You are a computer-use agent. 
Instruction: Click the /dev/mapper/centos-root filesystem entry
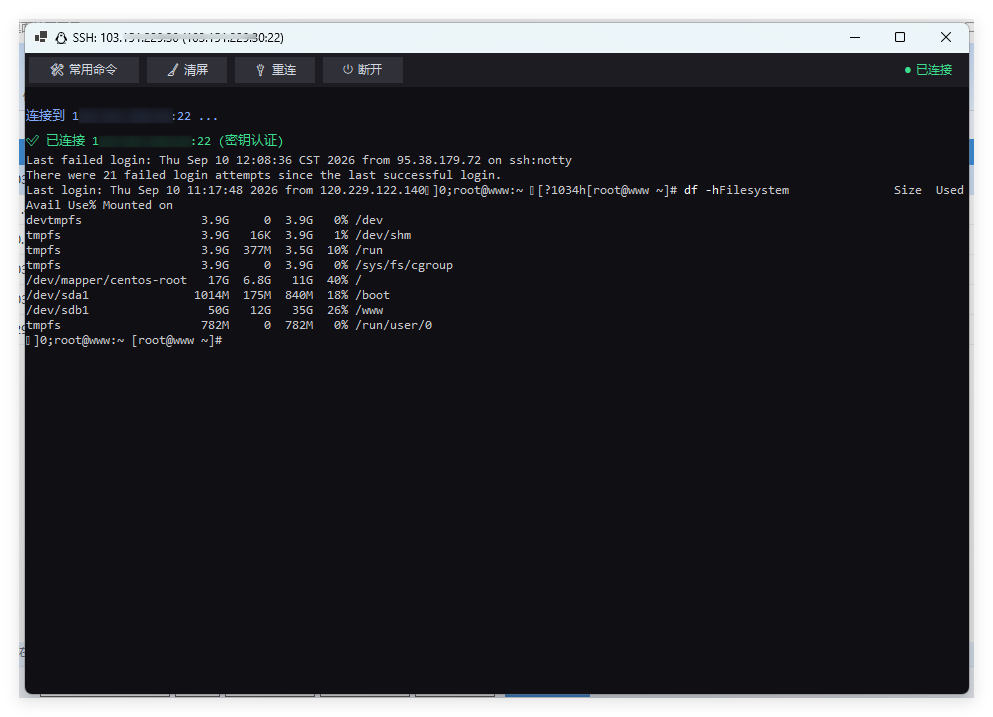click(106, 280)
